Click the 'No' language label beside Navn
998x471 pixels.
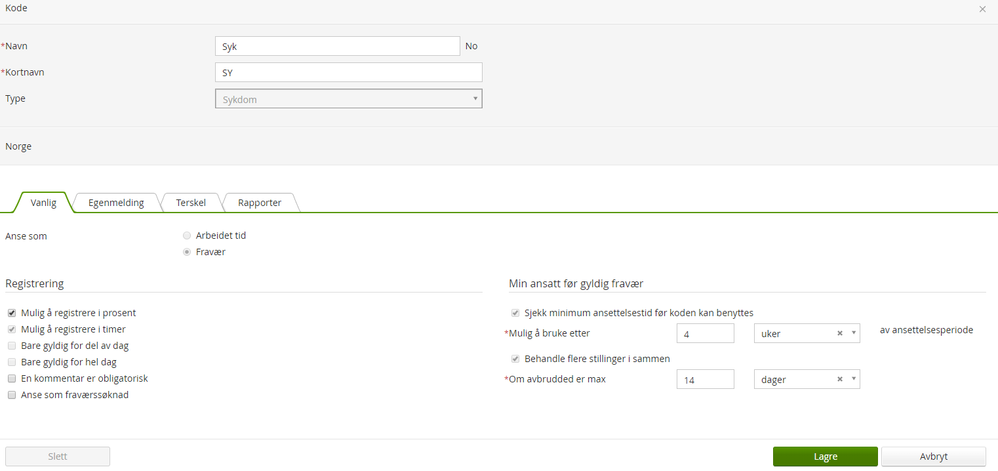pos(471,46)
